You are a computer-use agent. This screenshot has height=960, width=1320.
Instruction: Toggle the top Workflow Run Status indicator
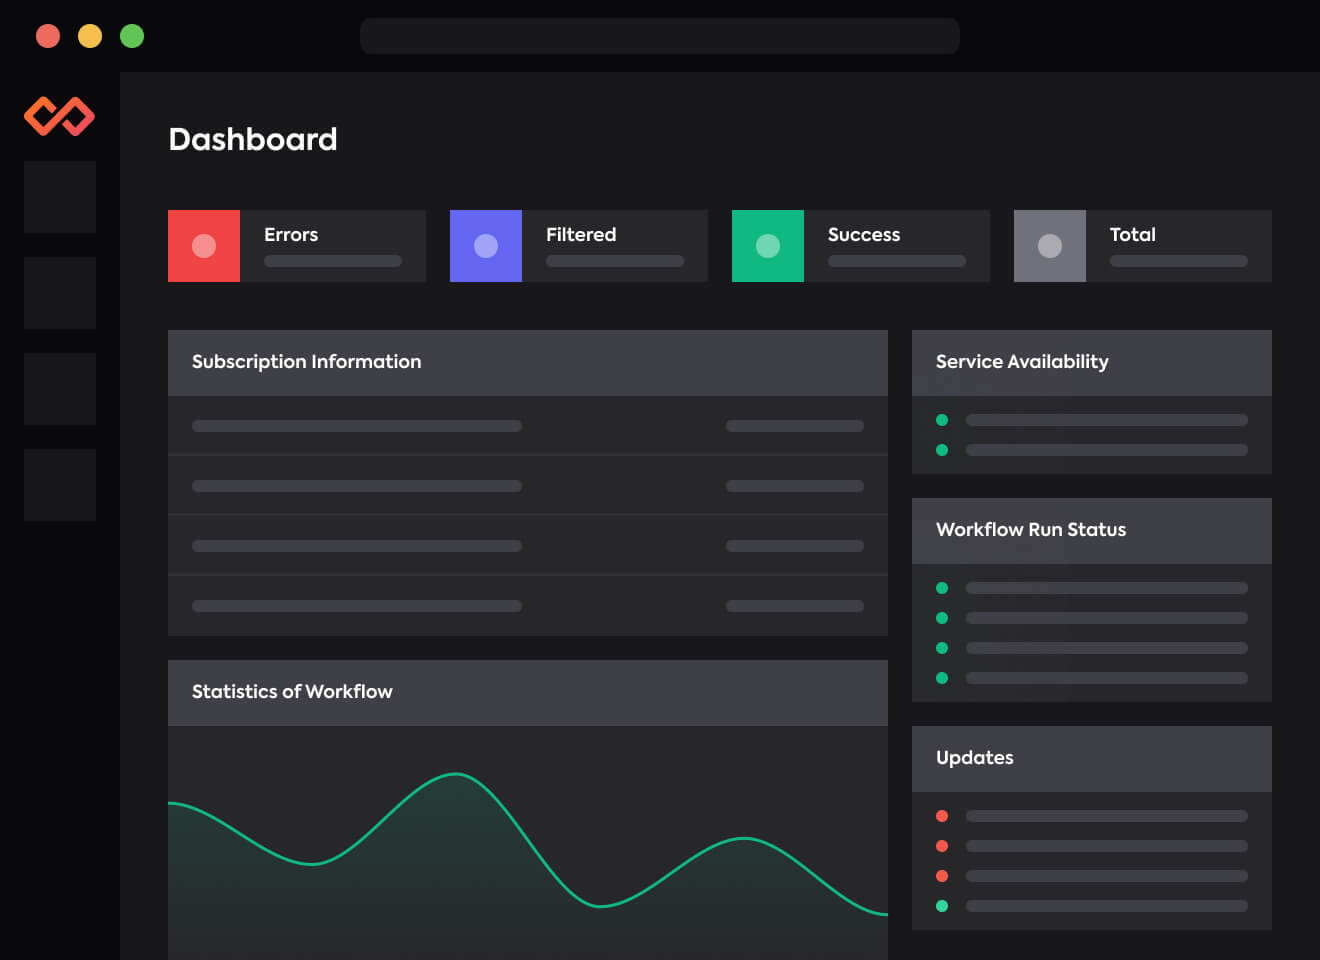pyautogui.click(x=941, y=588)
